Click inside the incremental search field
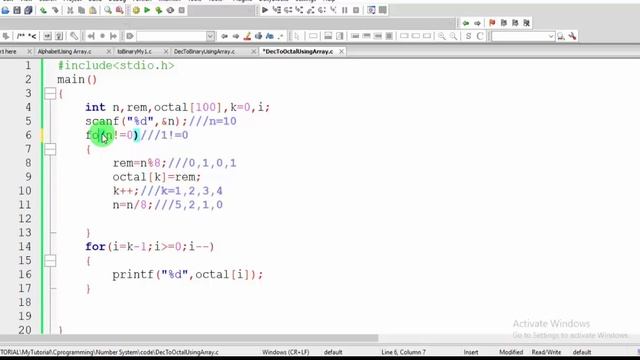 [x=171, y=36]
